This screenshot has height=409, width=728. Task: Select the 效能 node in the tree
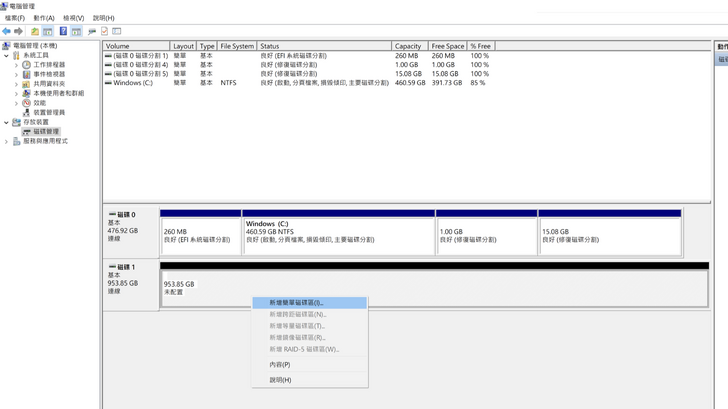coord(39,103)
